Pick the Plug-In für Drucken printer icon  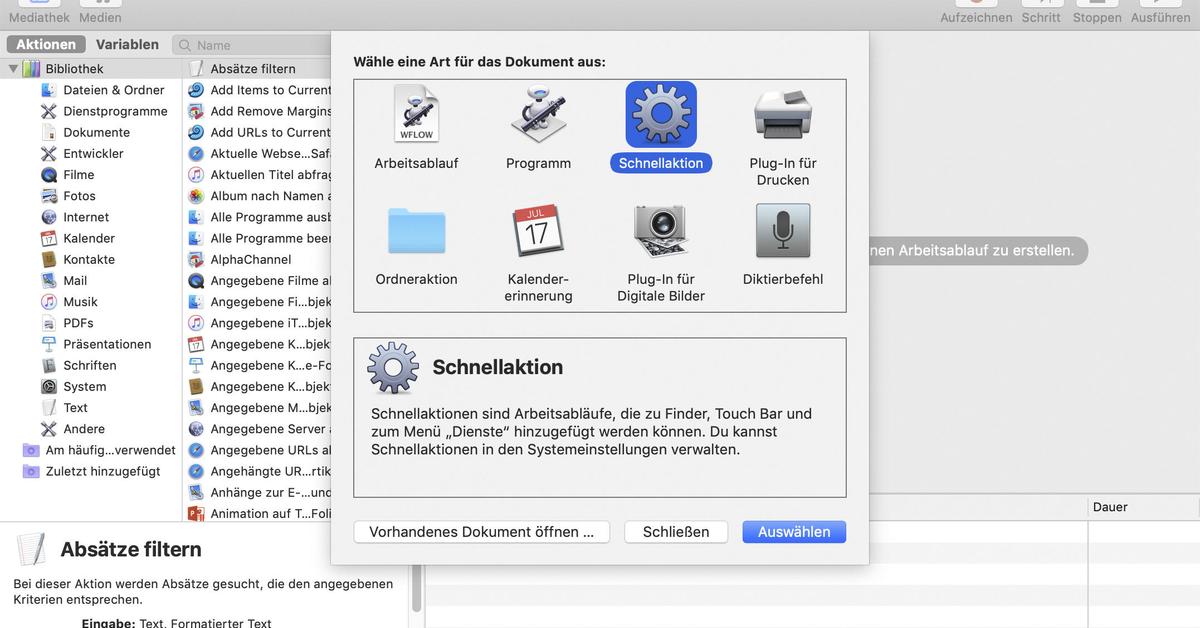point(783,115)
